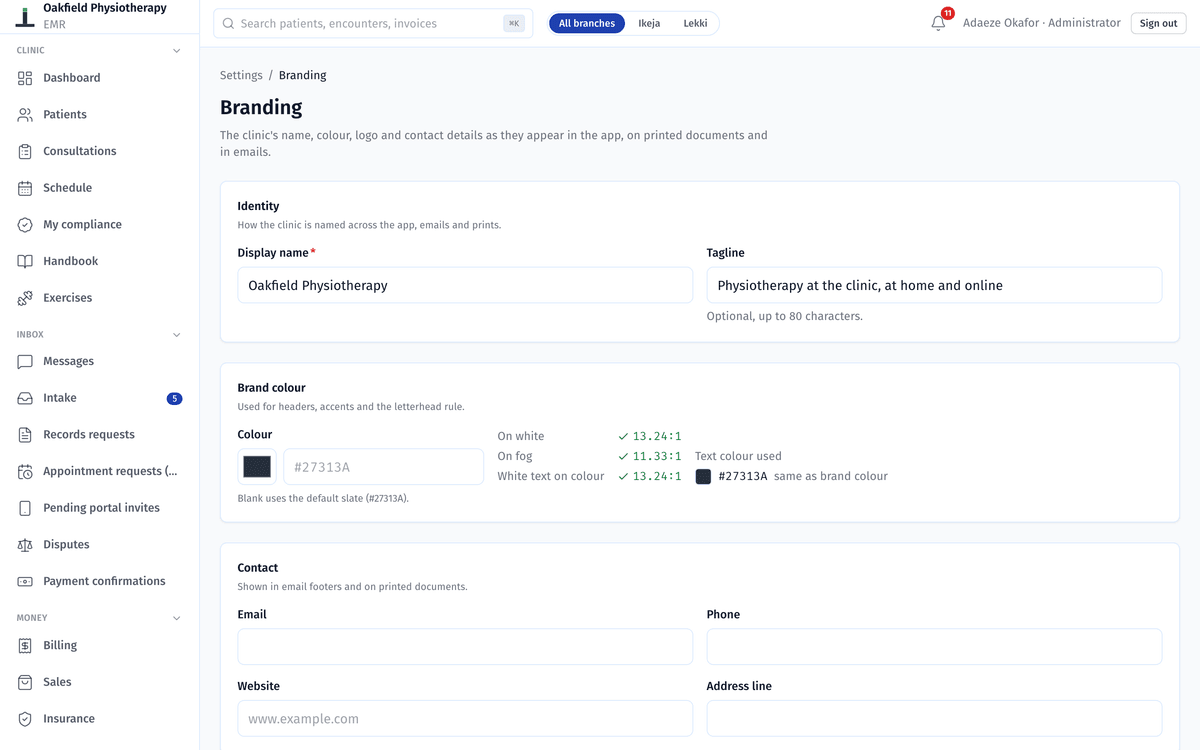
Task: Click the Appointment requests calendar icon
Action: click(25, 472)
